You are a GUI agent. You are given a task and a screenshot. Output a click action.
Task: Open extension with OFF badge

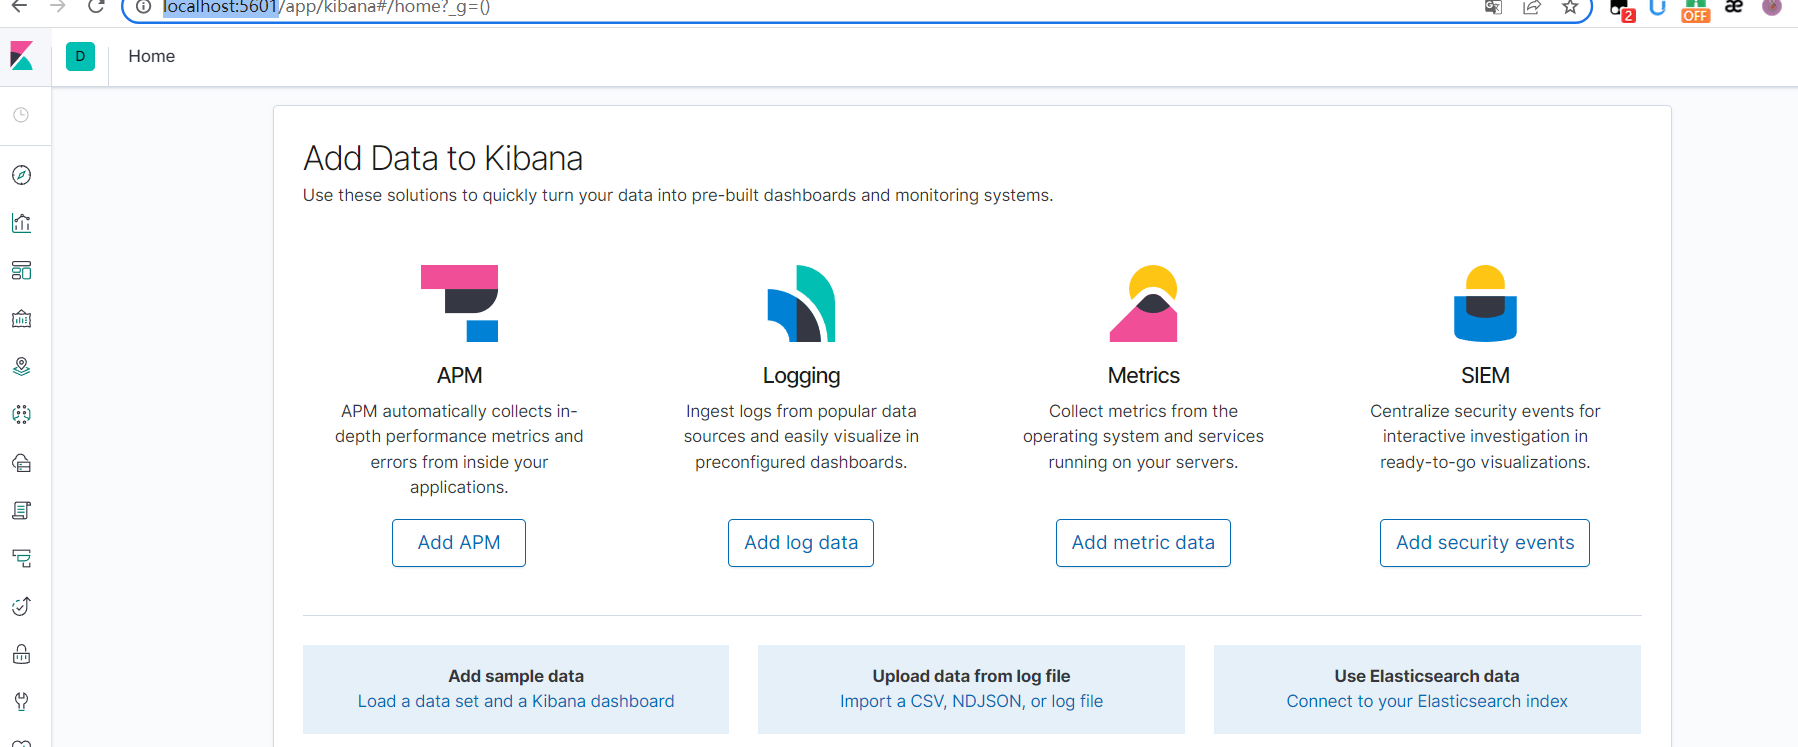(1695, 10)
